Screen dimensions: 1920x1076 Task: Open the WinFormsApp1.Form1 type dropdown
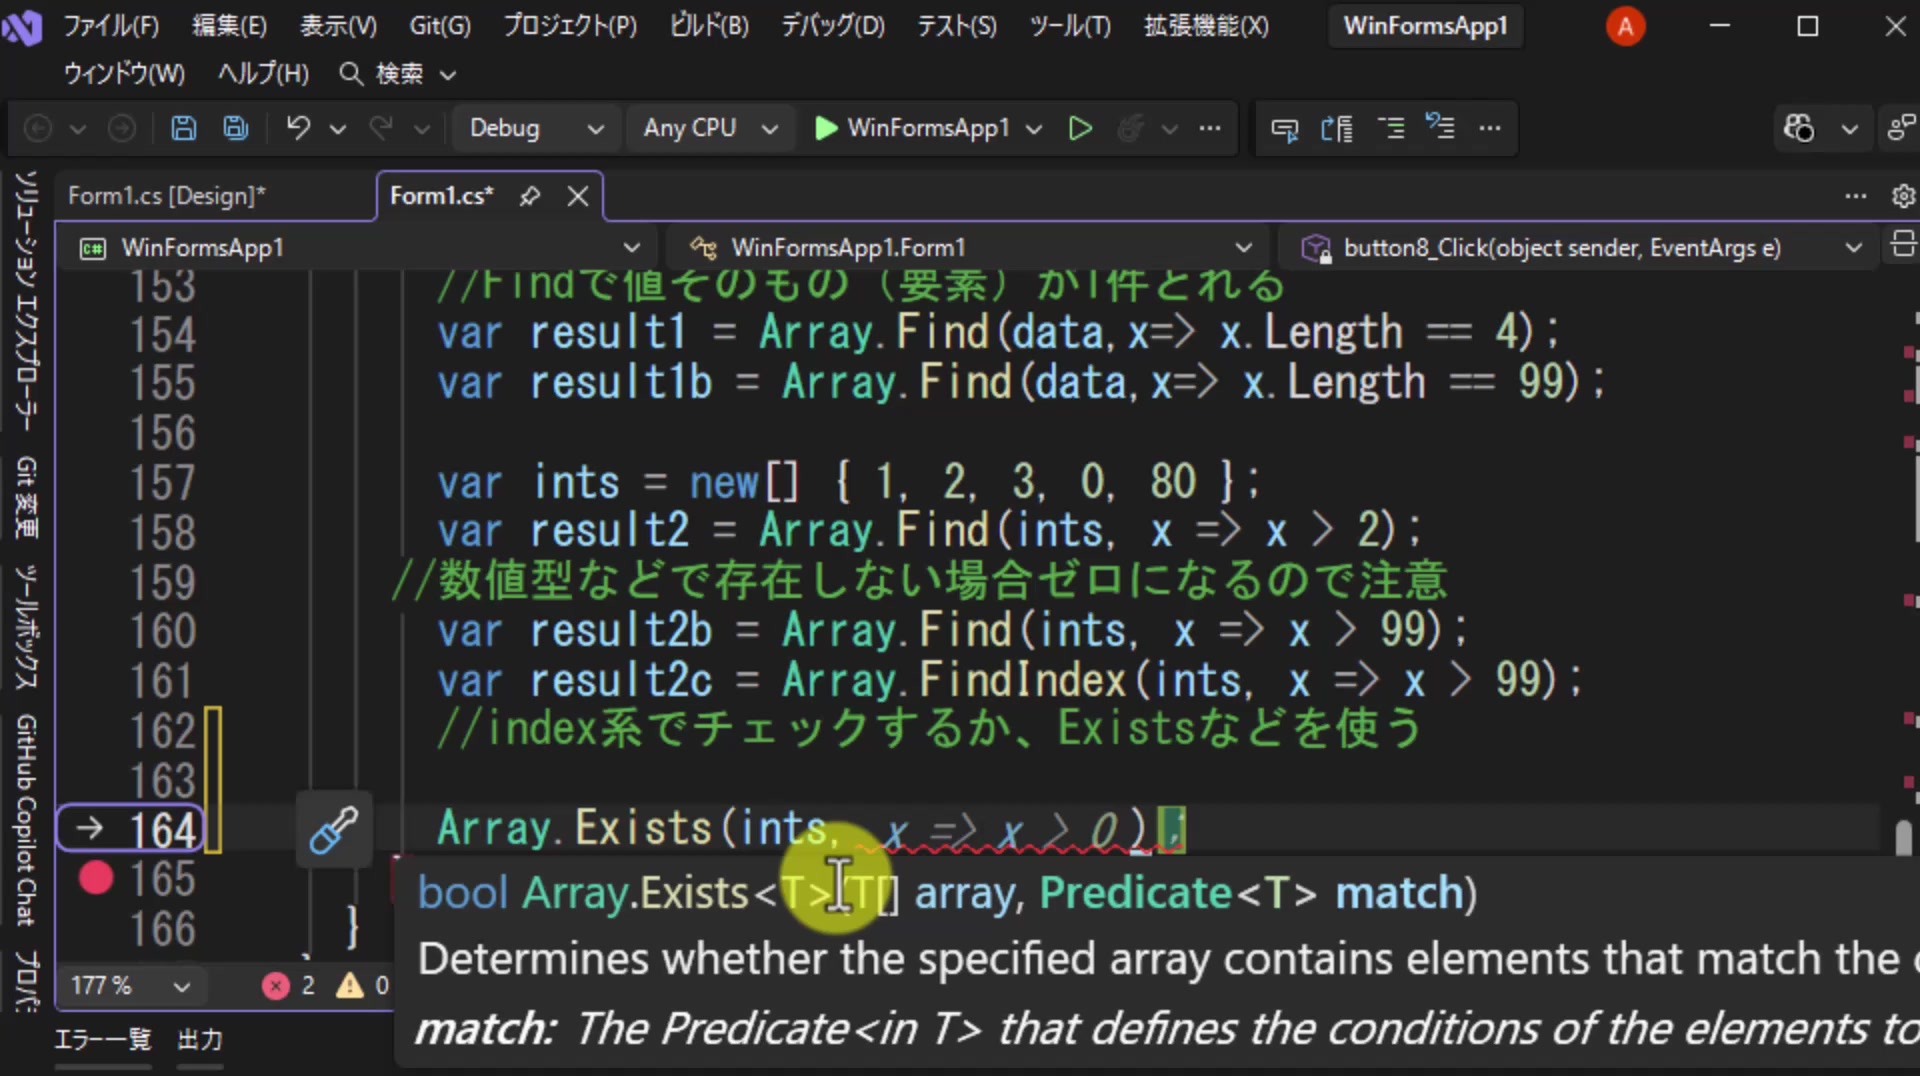[970, 247]
